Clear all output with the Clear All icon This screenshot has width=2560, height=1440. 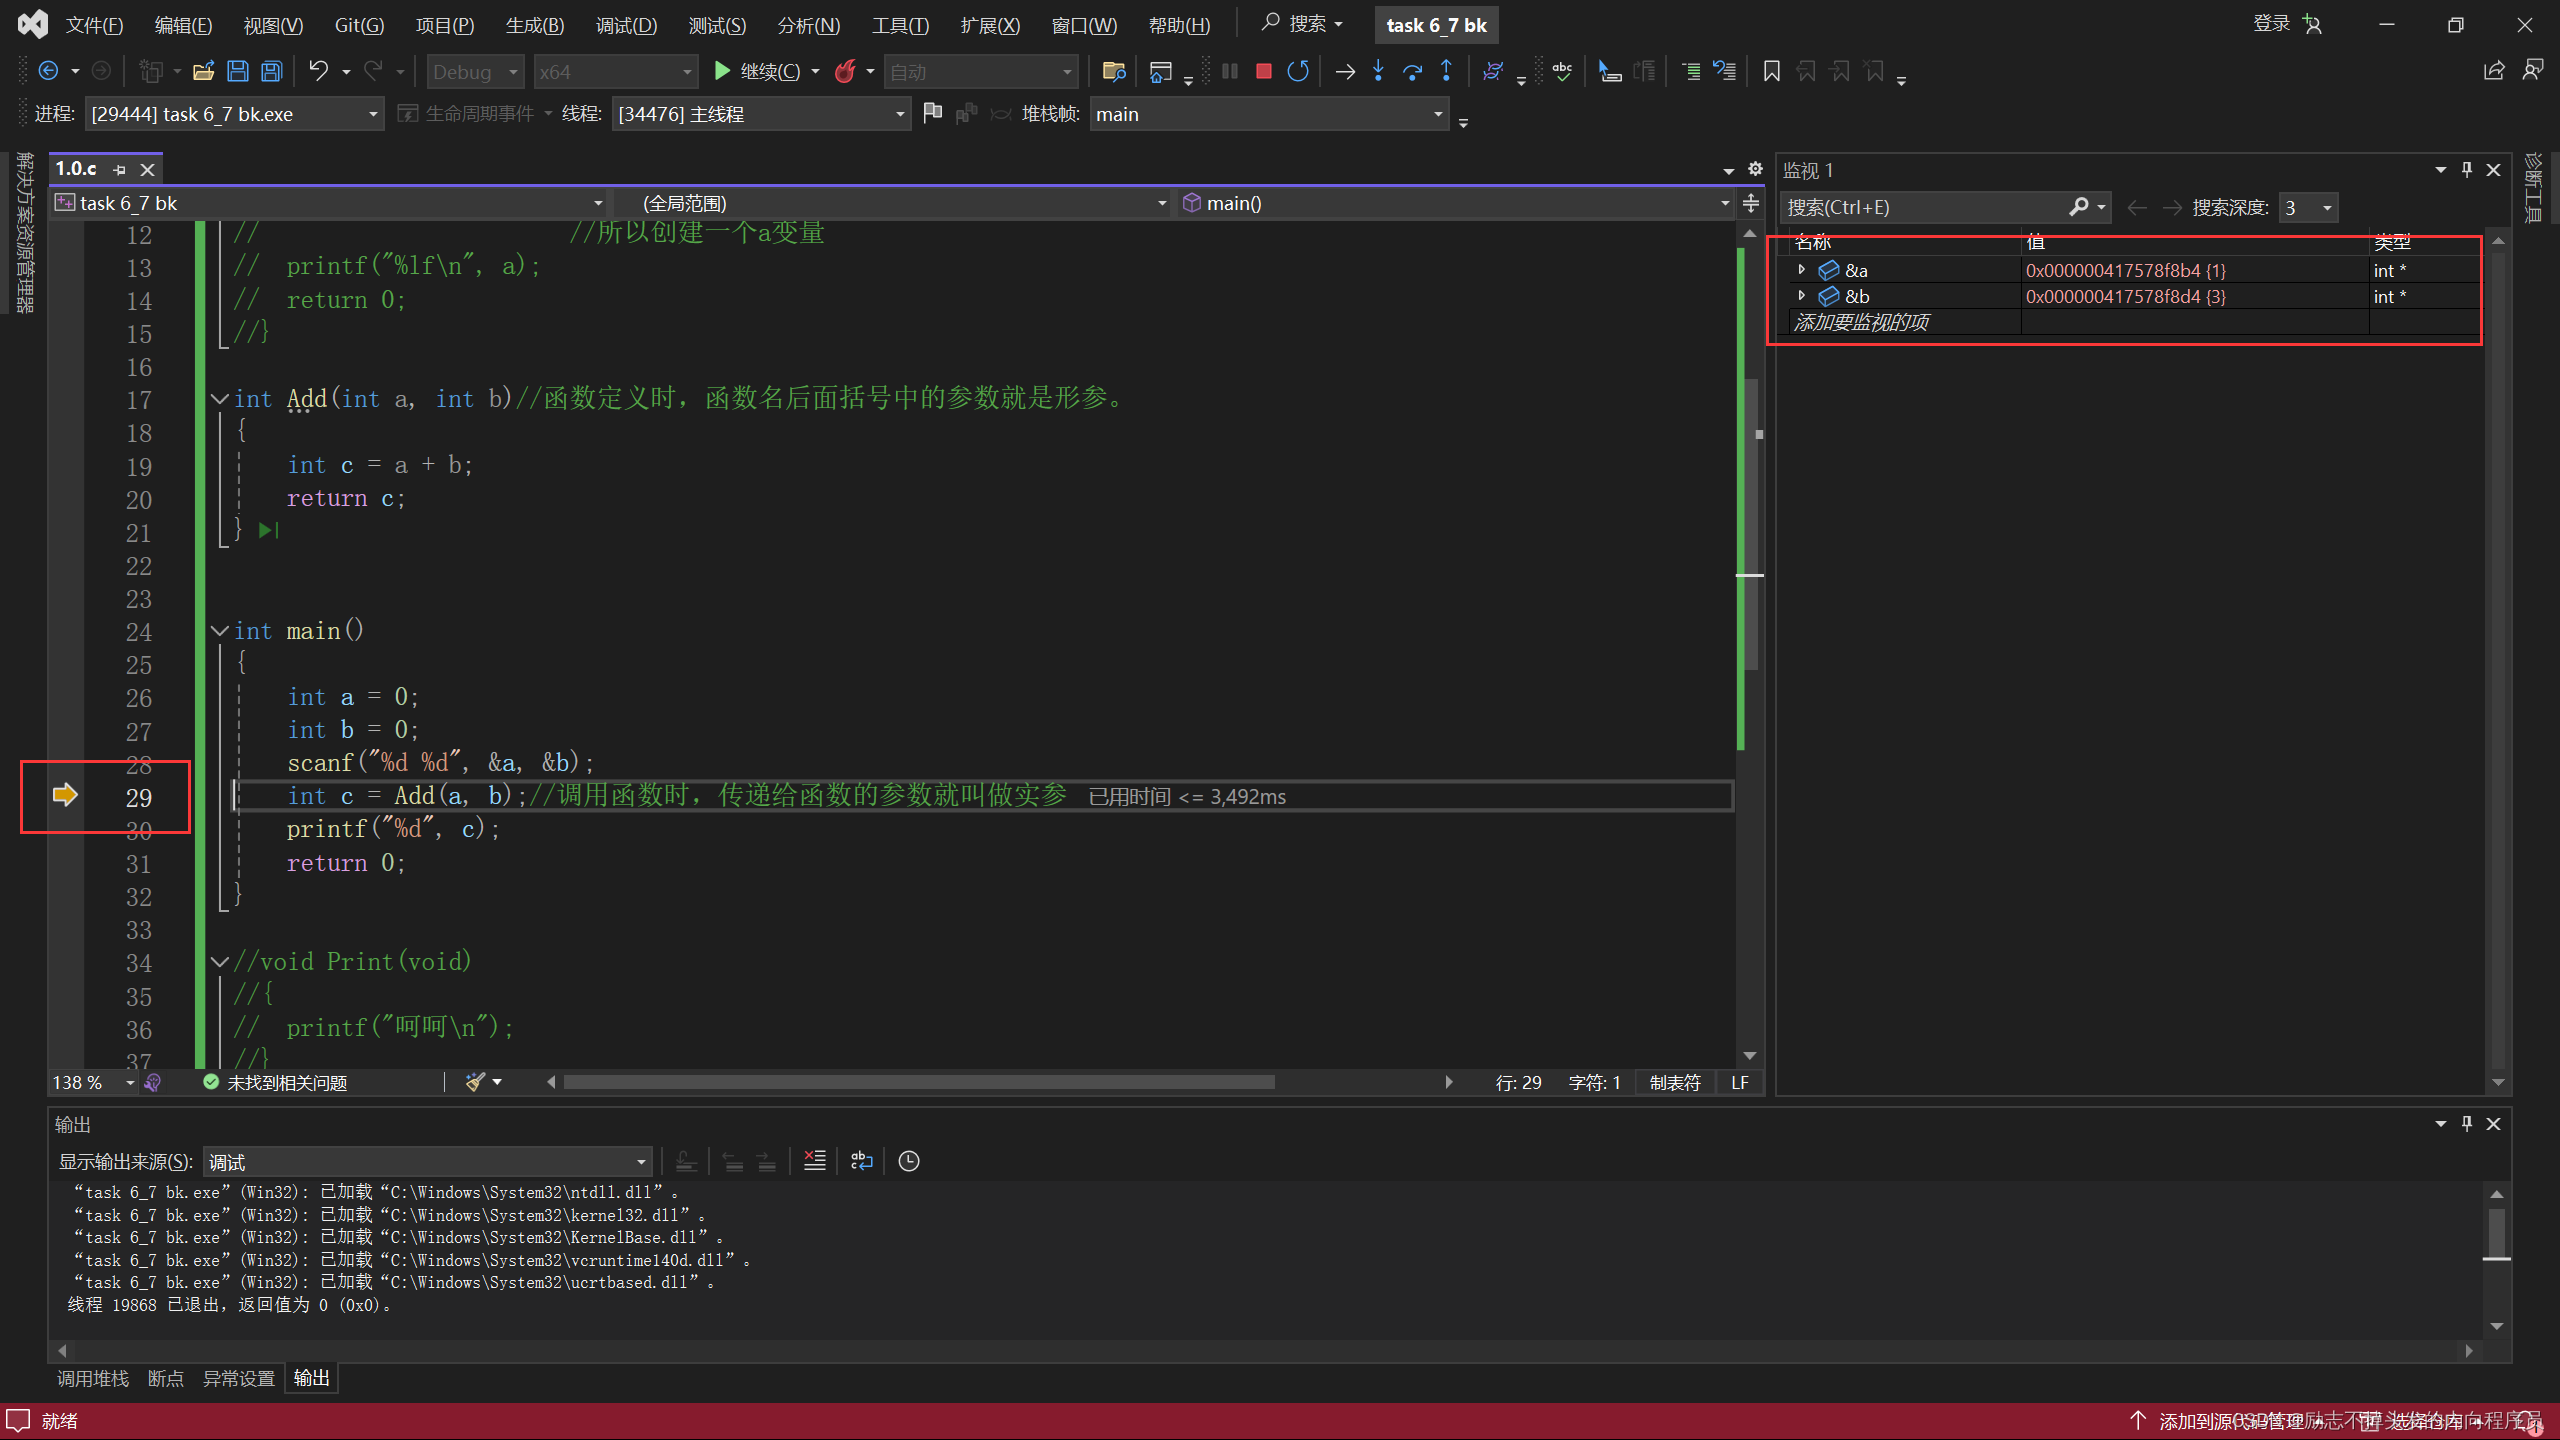[x=815, y=1160]
